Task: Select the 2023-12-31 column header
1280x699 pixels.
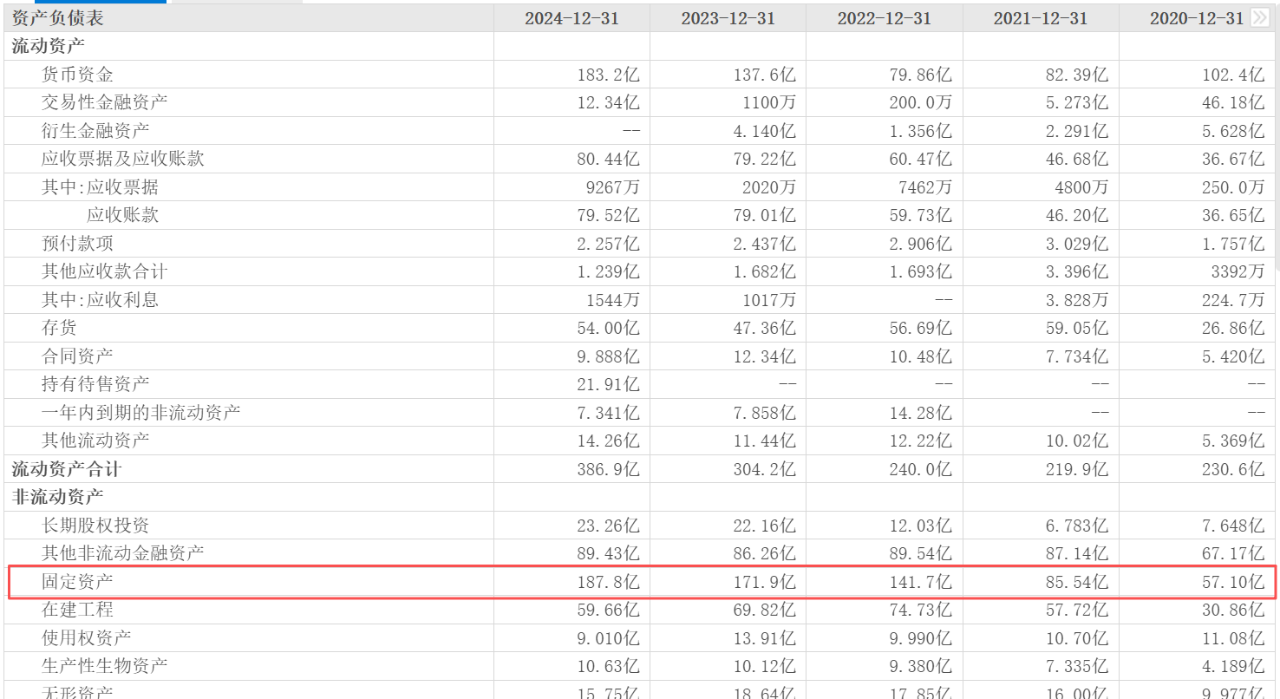Action: [x=727, y=19]
